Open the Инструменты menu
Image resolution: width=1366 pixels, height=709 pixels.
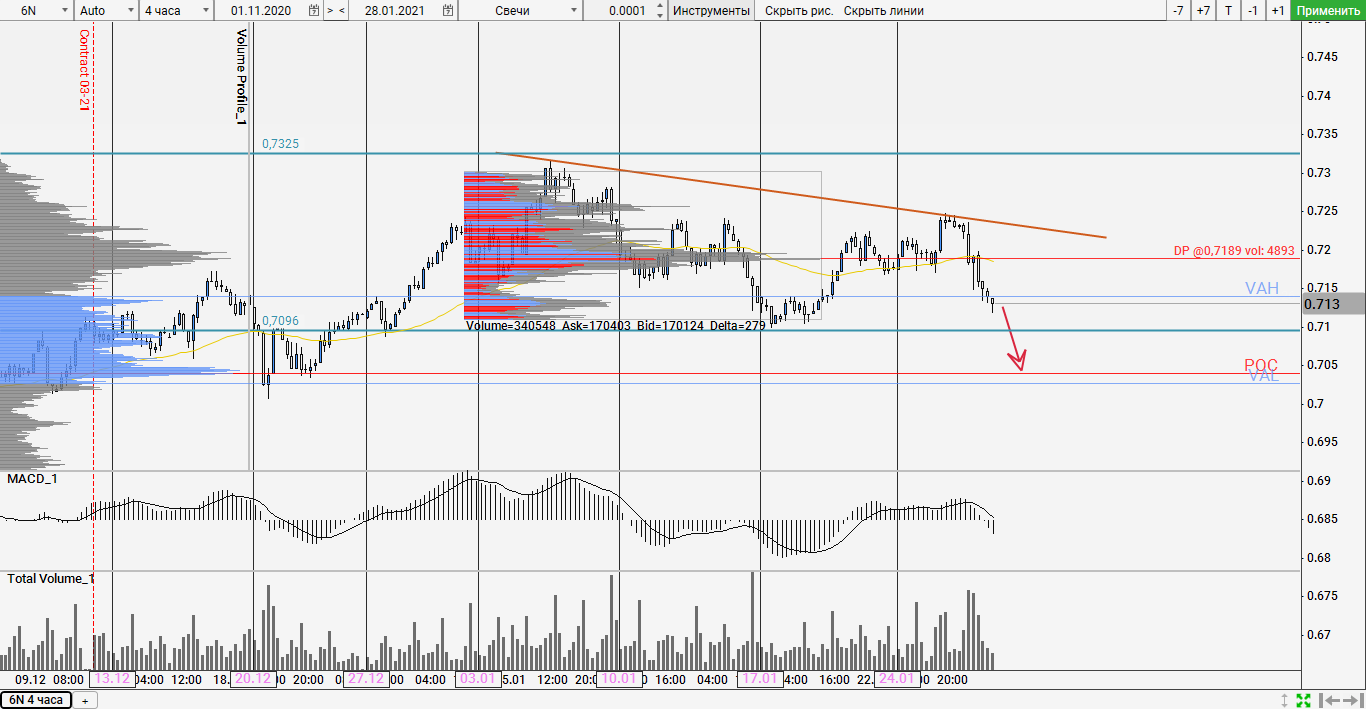(711, 11)
